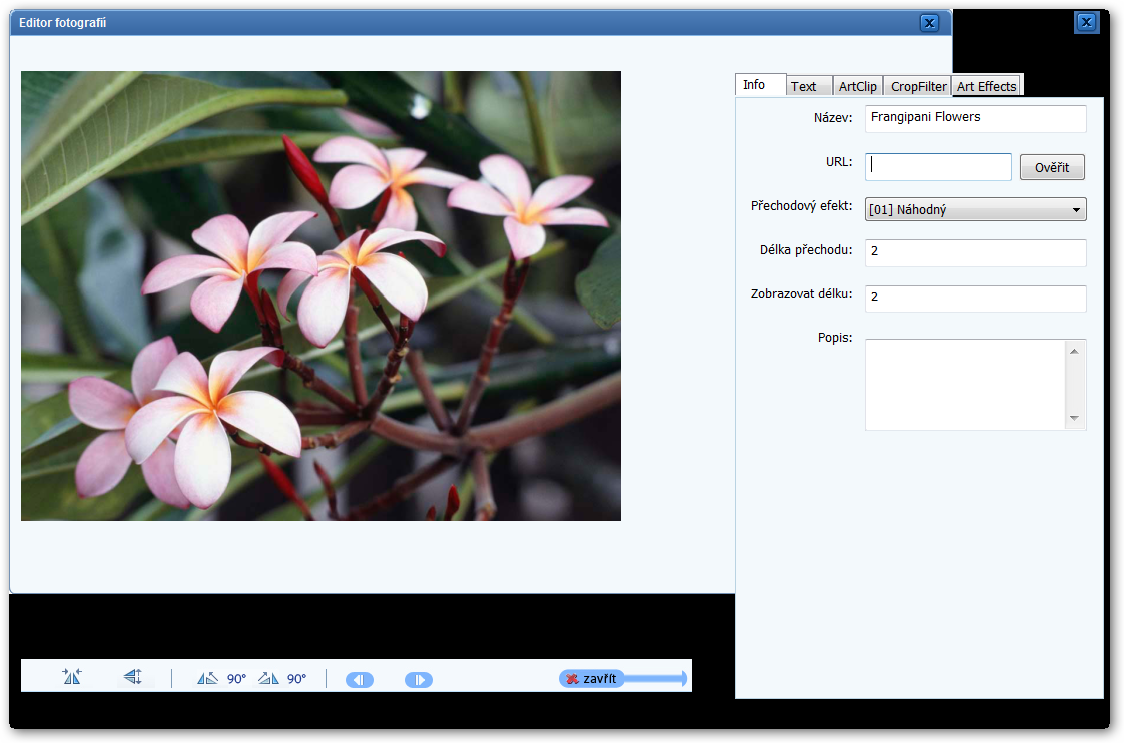Focus the URL input field
1124x743 pixels.
click(938, 166)
